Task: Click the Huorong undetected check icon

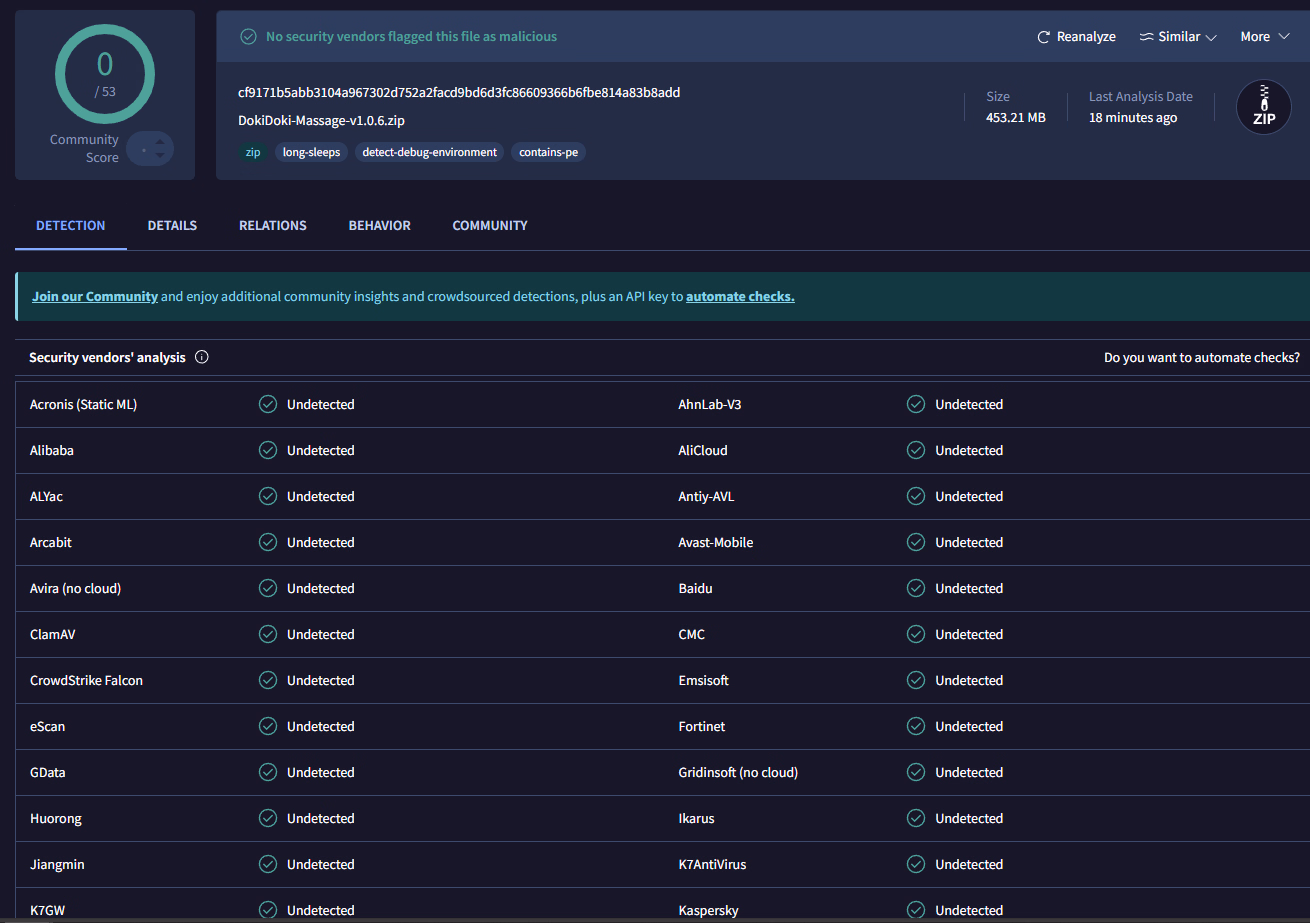Action: pos(268,819)
